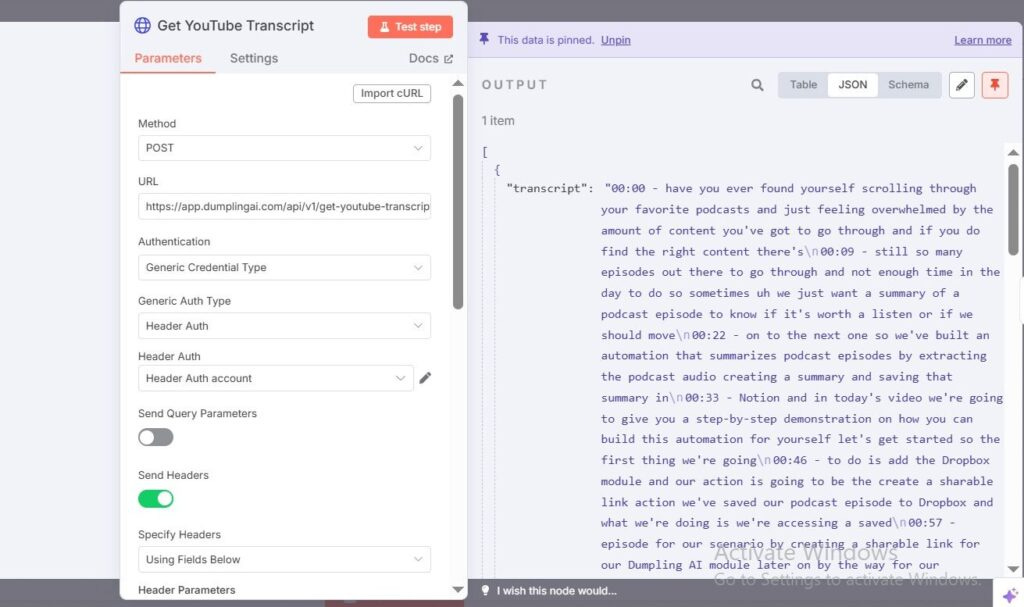The image size is (1024, 607).
Task: Click the external link icon beside Docs
Action: [x=448, y=59]
